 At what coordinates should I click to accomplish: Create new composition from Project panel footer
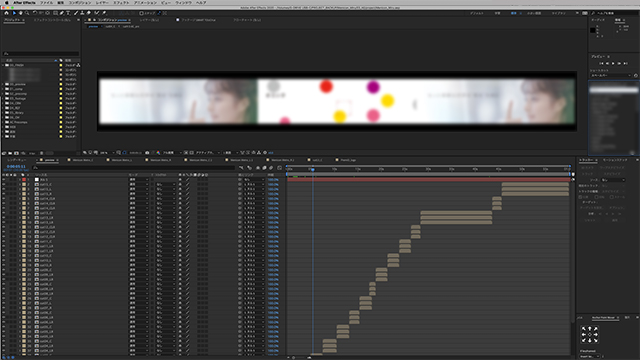pos(16,153)
